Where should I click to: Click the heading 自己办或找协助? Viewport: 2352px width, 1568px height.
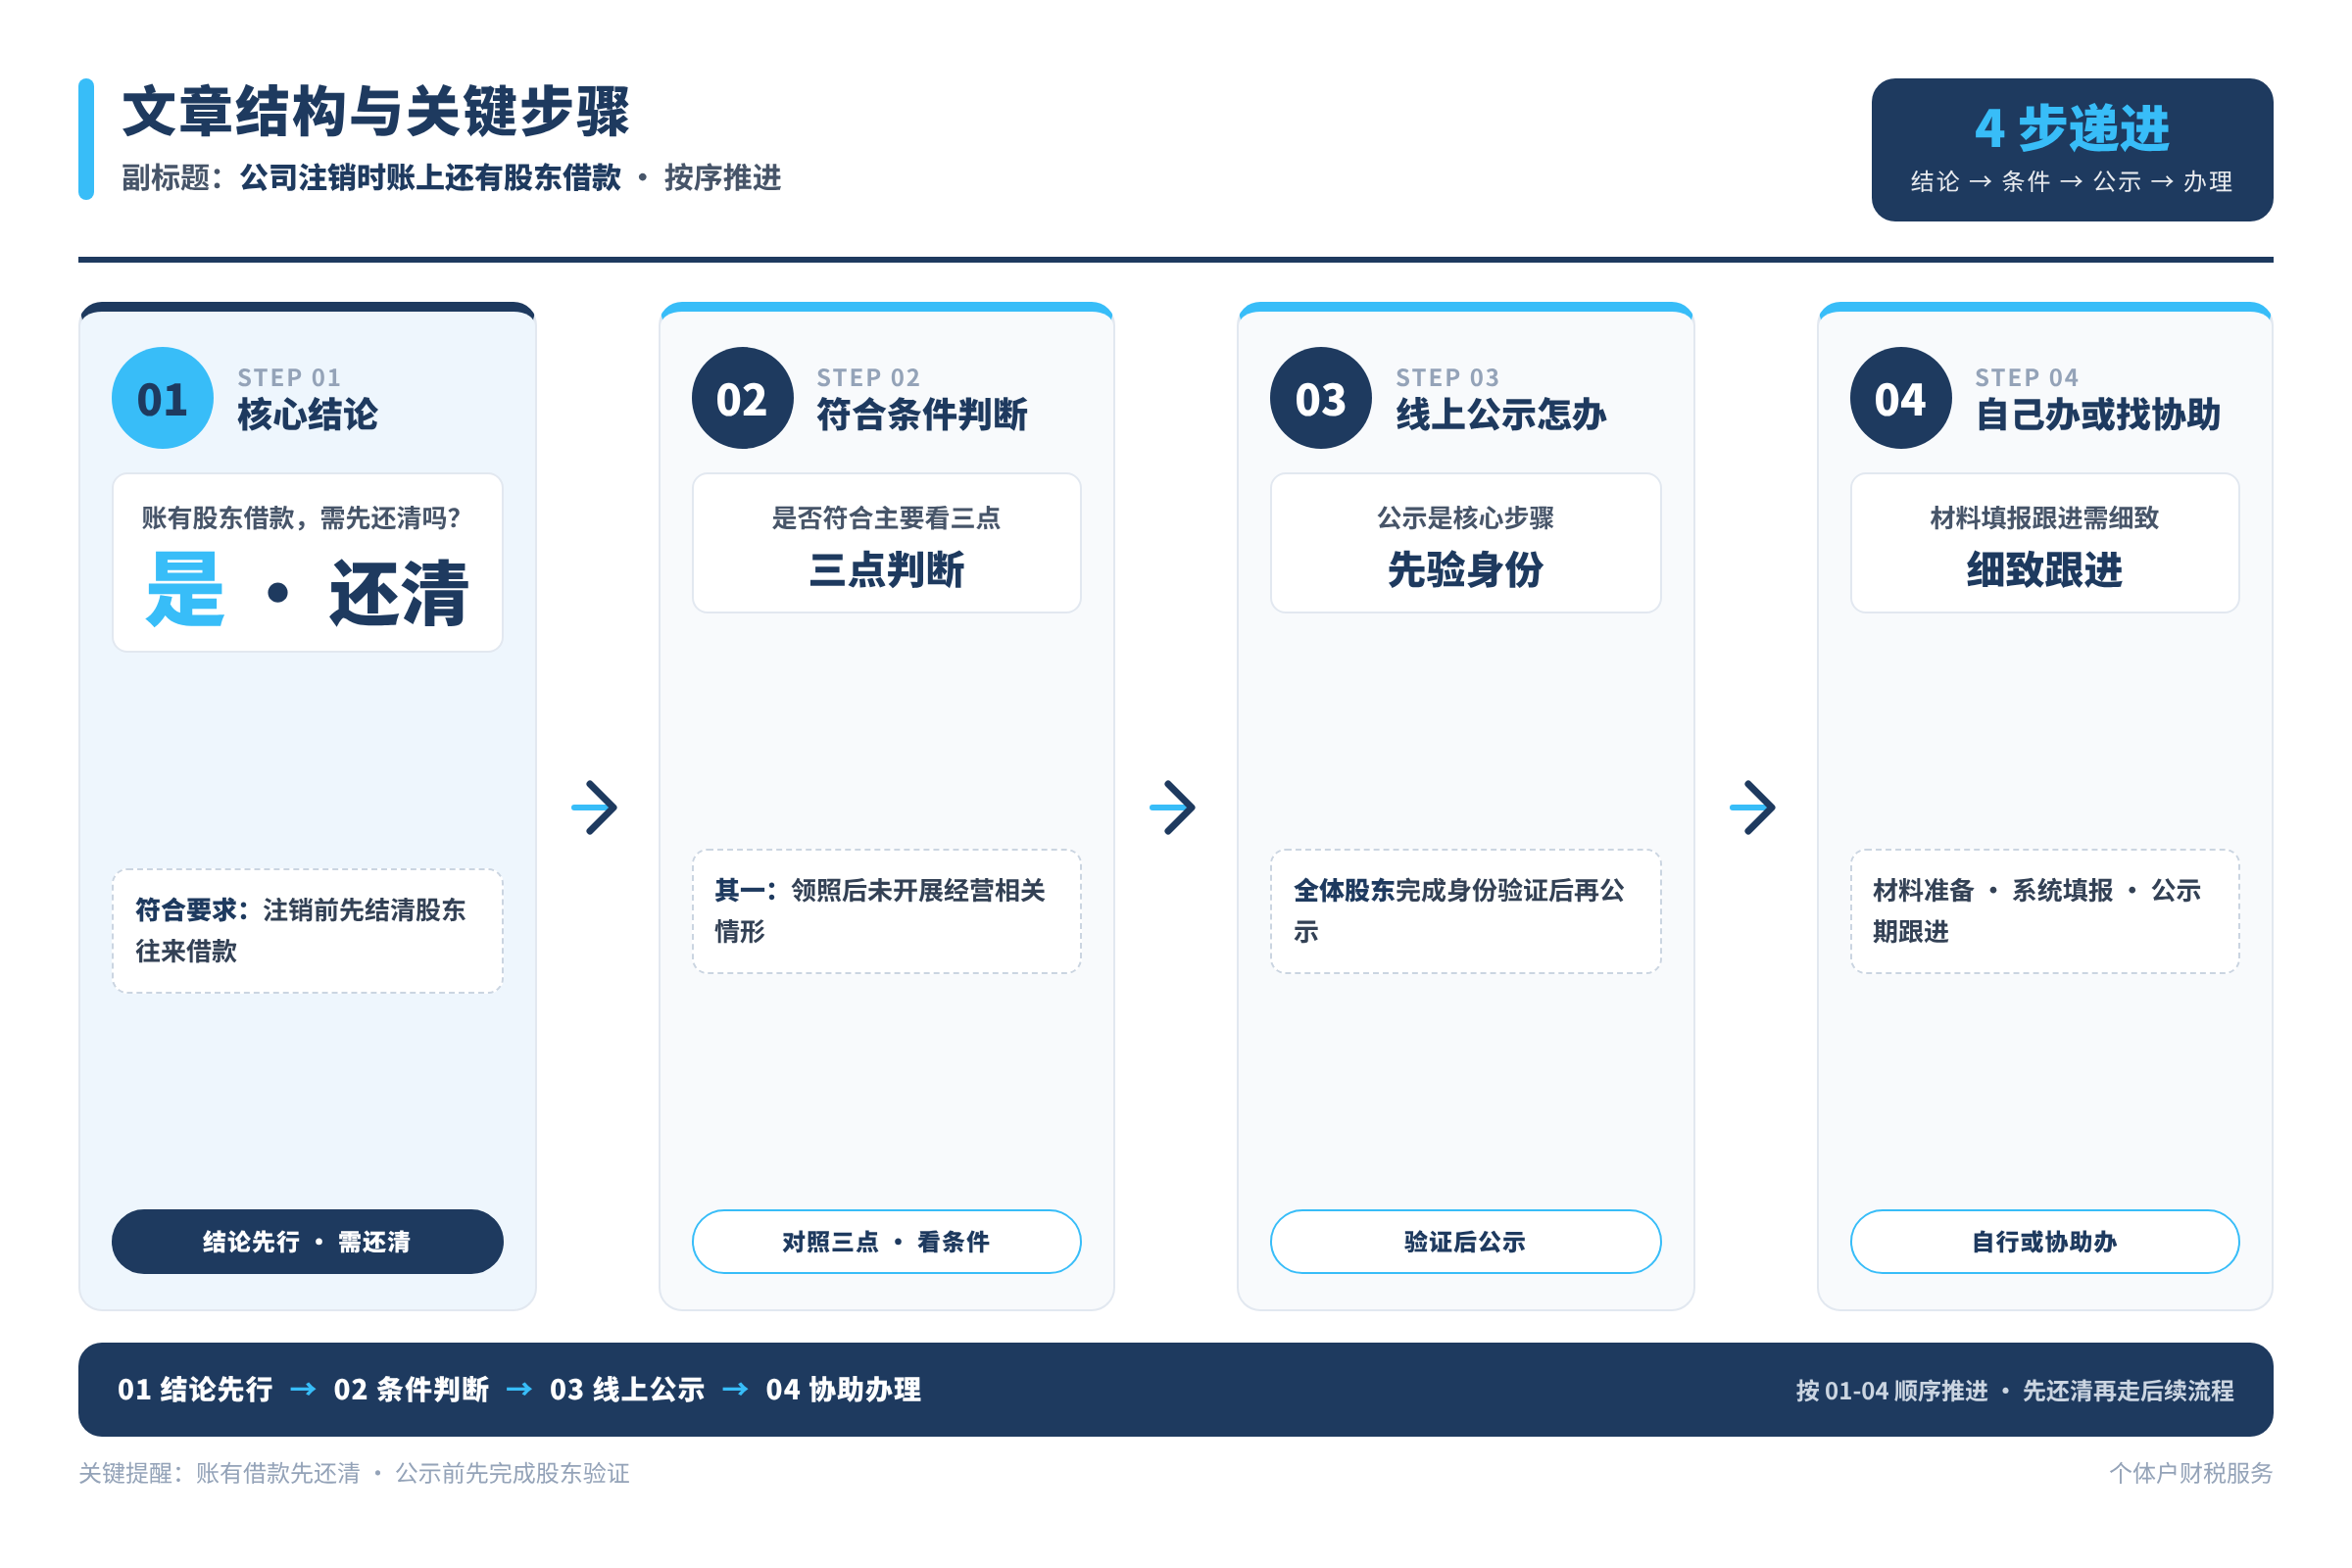(2097, 414)
